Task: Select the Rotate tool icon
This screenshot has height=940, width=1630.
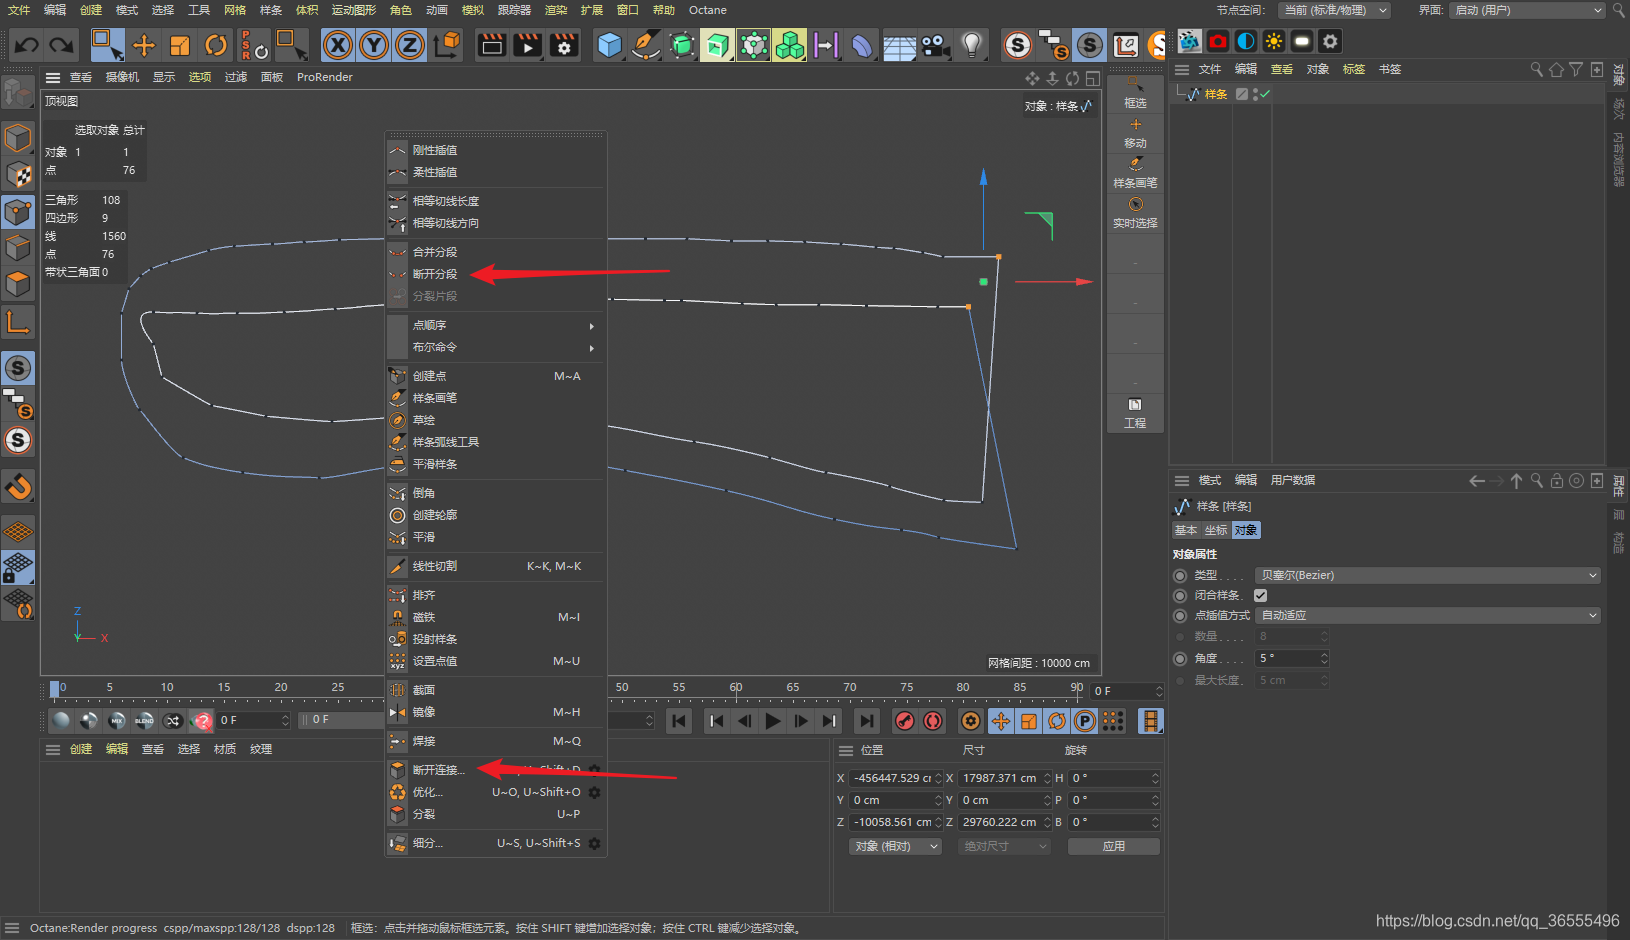Action: tap(216, 45)
